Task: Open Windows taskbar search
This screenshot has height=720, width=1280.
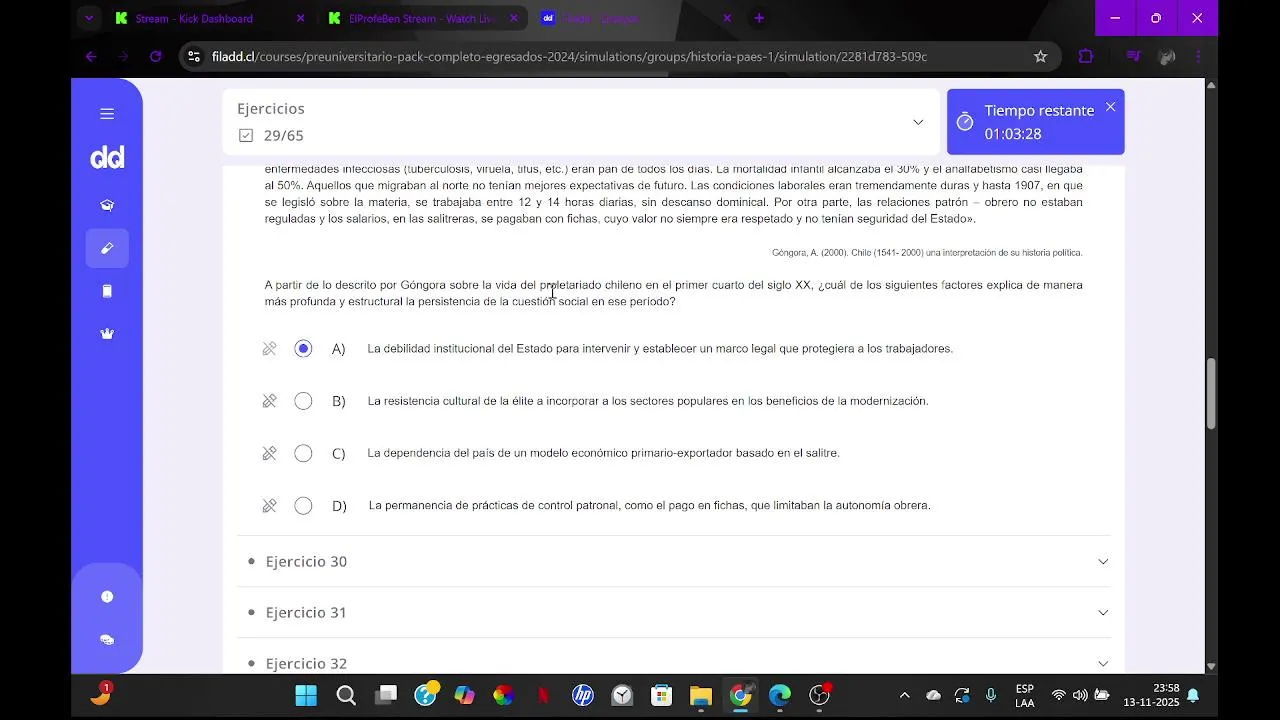Action: tap(346, 696)
